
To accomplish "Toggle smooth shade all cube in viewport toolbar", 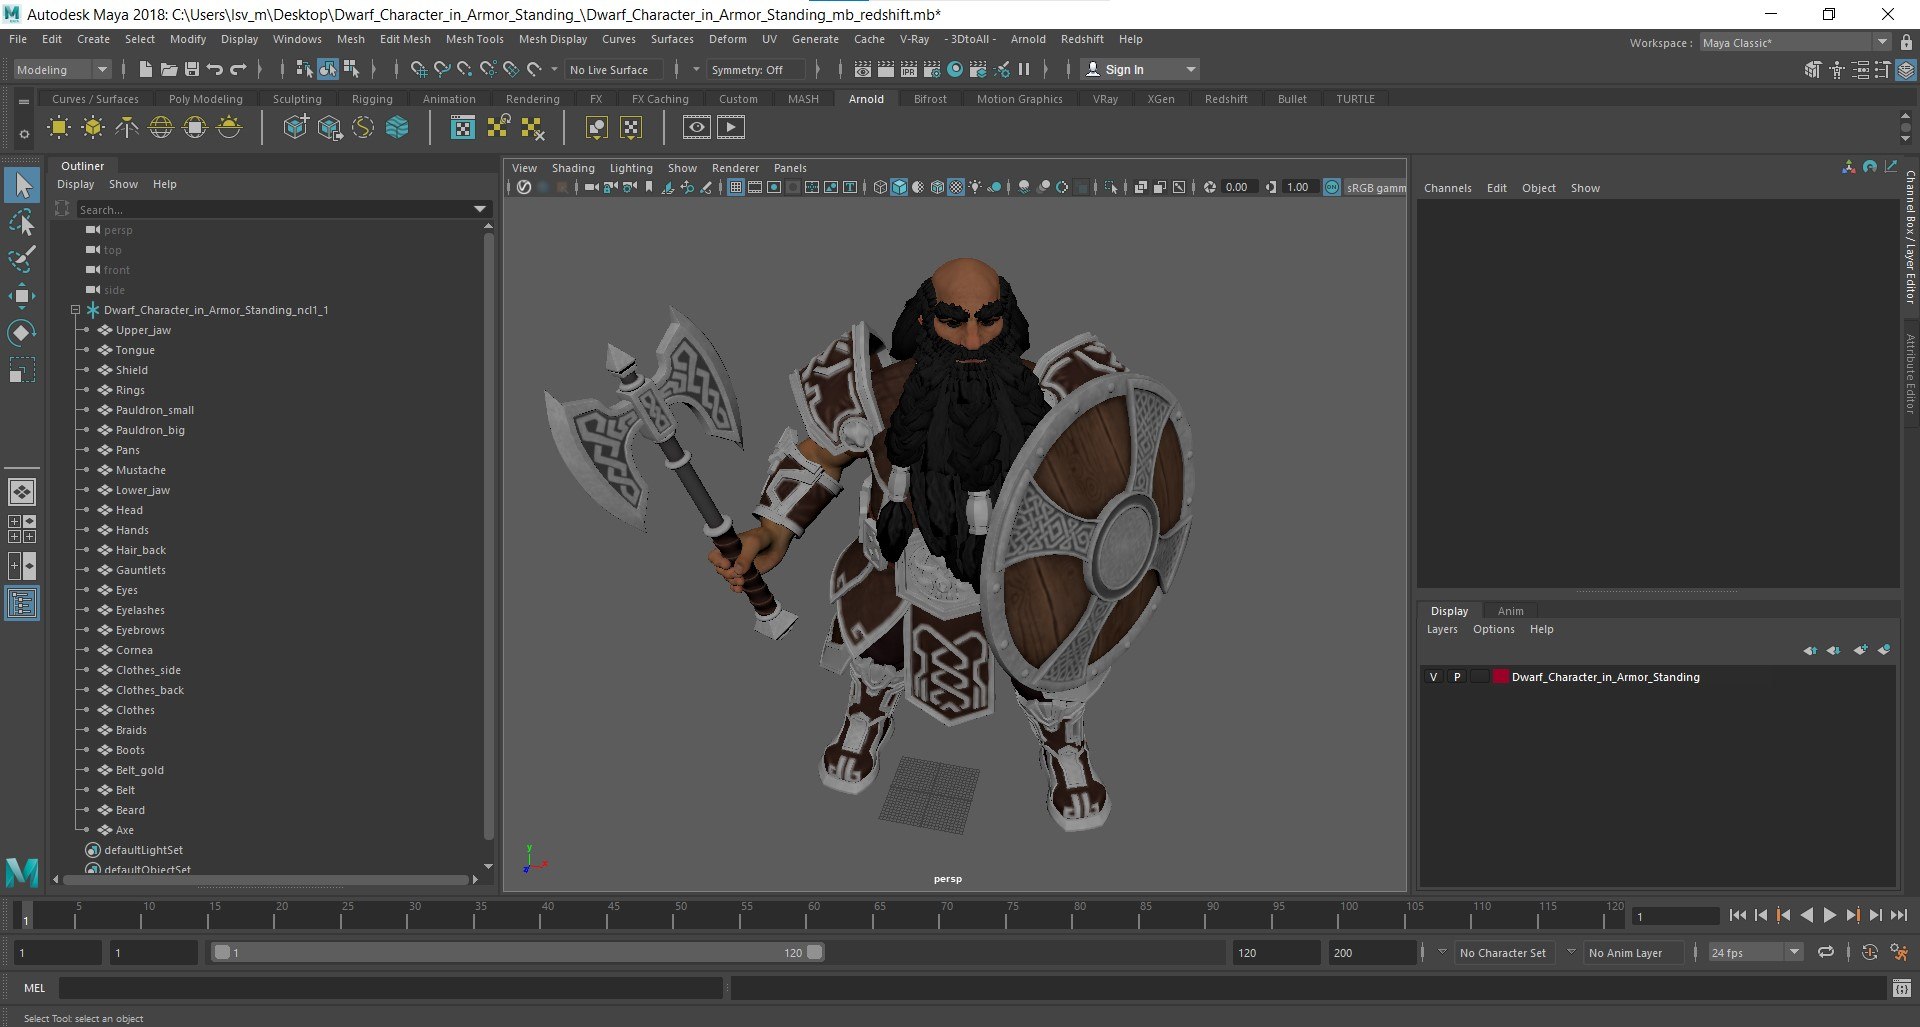I will click(x=899, y=187).
